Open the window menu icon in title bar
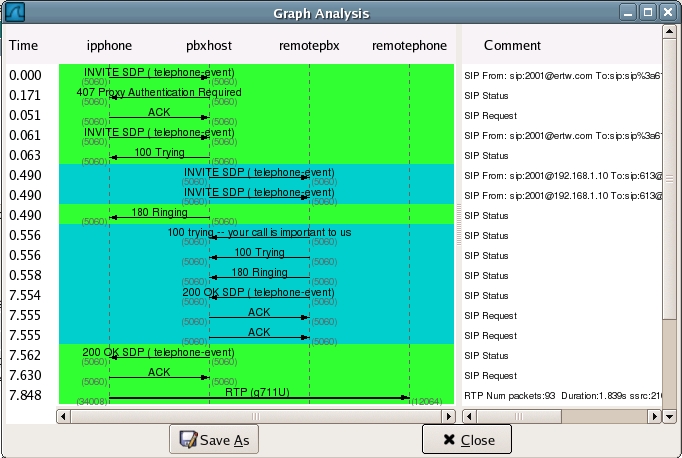 [x=14, y=13]
